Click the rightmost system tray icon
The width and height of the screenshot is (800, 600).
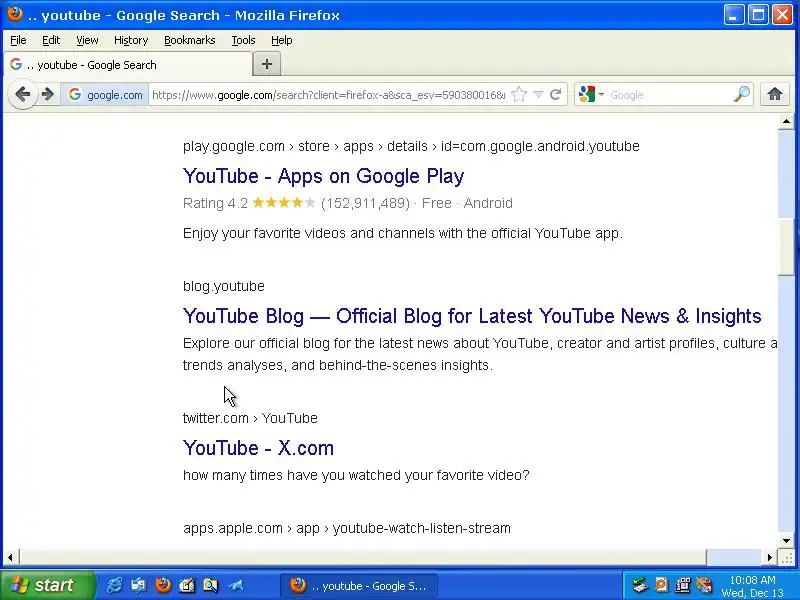(704, 585)
